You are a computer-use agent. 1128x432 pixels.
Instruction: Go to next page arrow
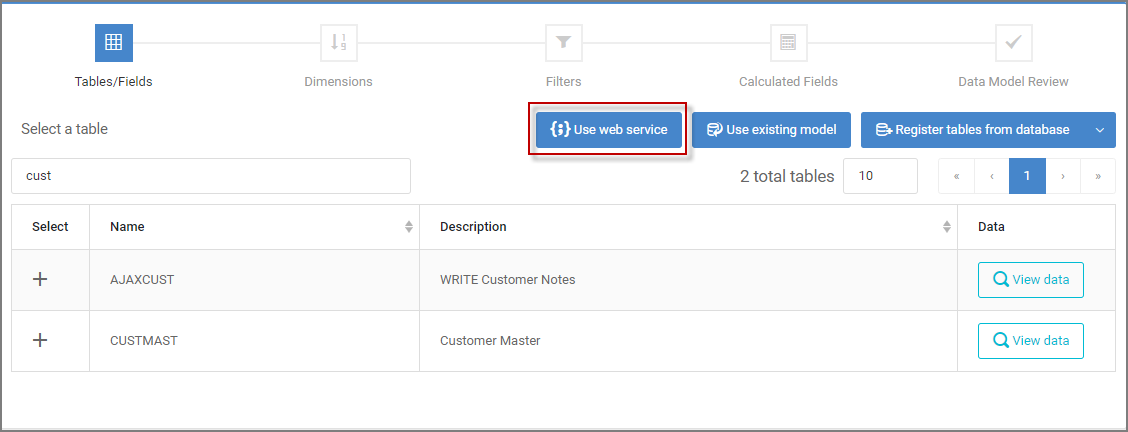pos(1063,176)
